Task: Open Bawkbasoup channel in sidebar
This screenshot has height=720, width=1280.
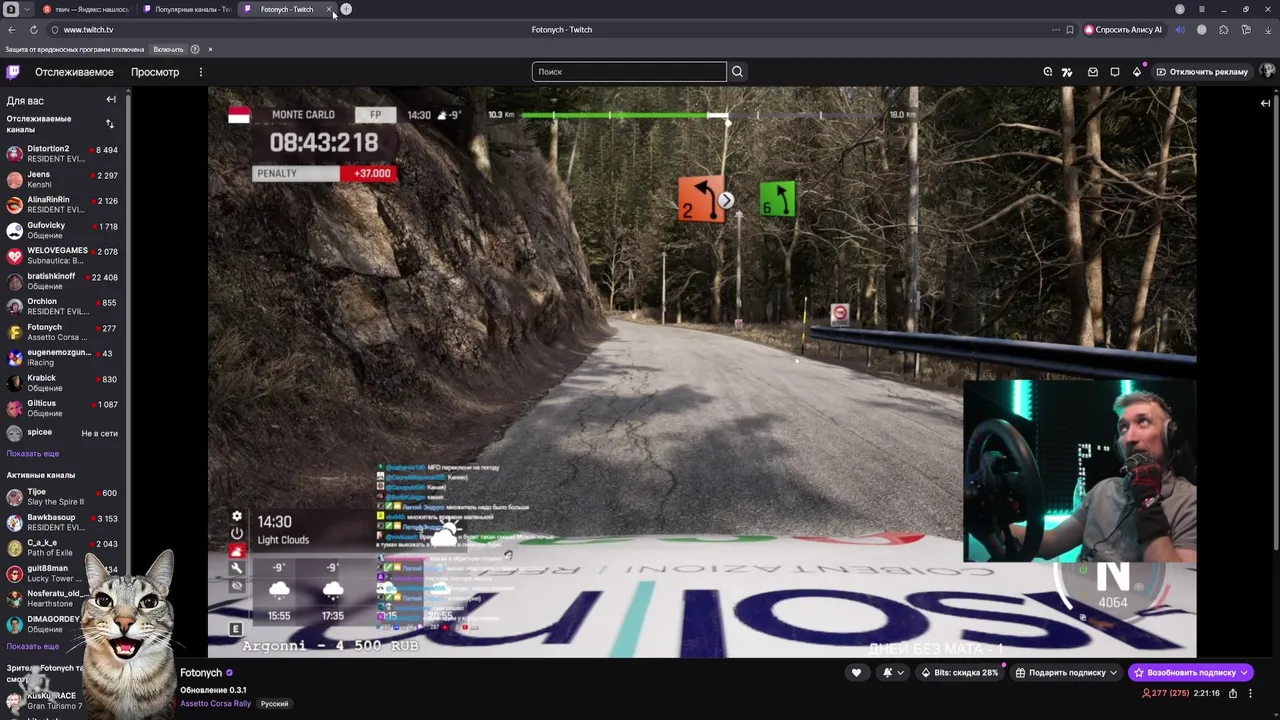Action: point(62,523)
